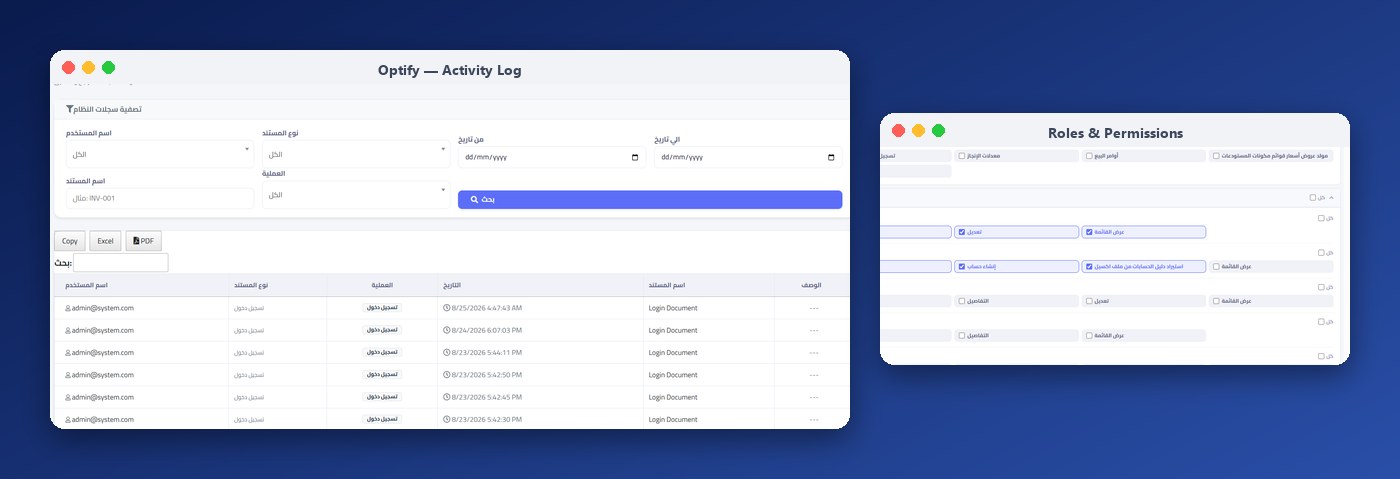
Task: Check the unchecked تعديل permission
Action: pyautogui.click(x=1089, y=301)
